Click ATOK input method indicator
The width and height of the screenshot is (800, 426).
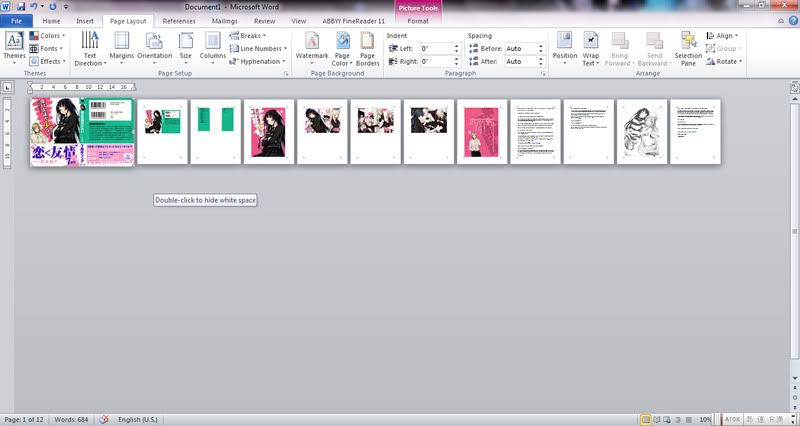(x=733, y=419)
